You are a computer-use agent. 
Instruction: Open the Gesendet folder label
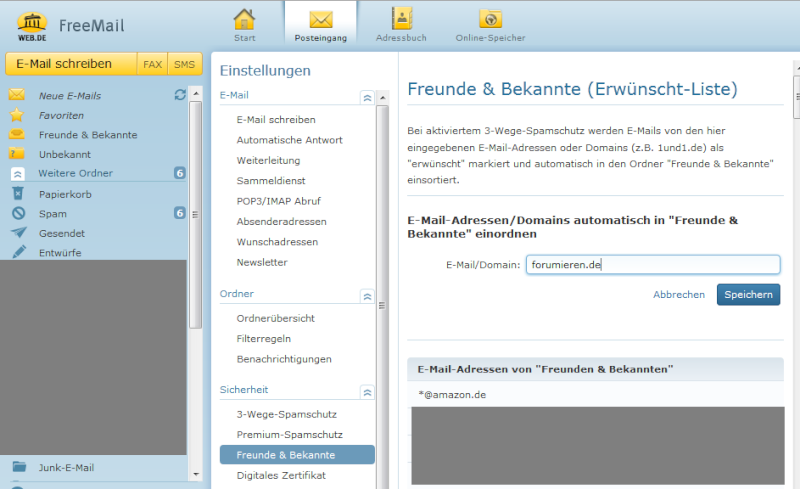pyautogui.click(x=62, y=233)
